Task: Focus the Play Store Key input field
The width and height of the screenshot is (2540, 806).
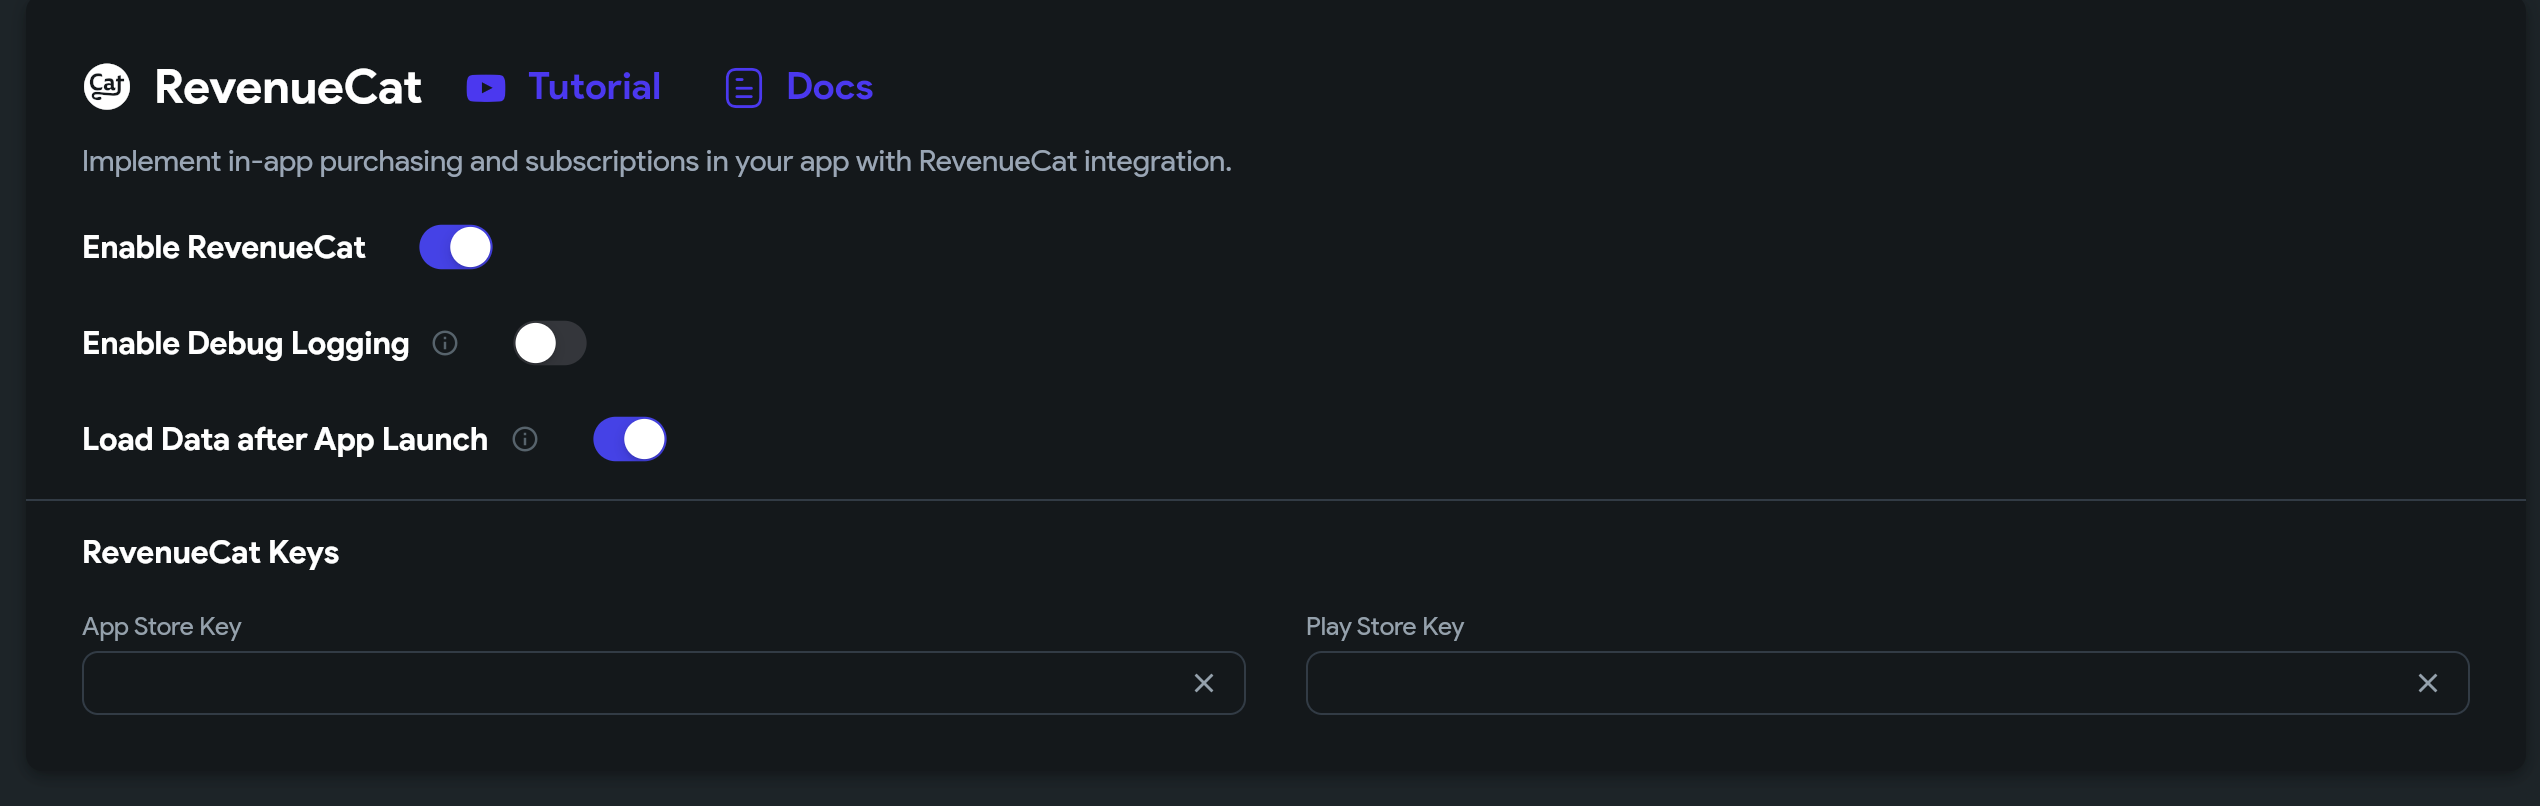Action: pyautogui.click(x=1888, y=683)
